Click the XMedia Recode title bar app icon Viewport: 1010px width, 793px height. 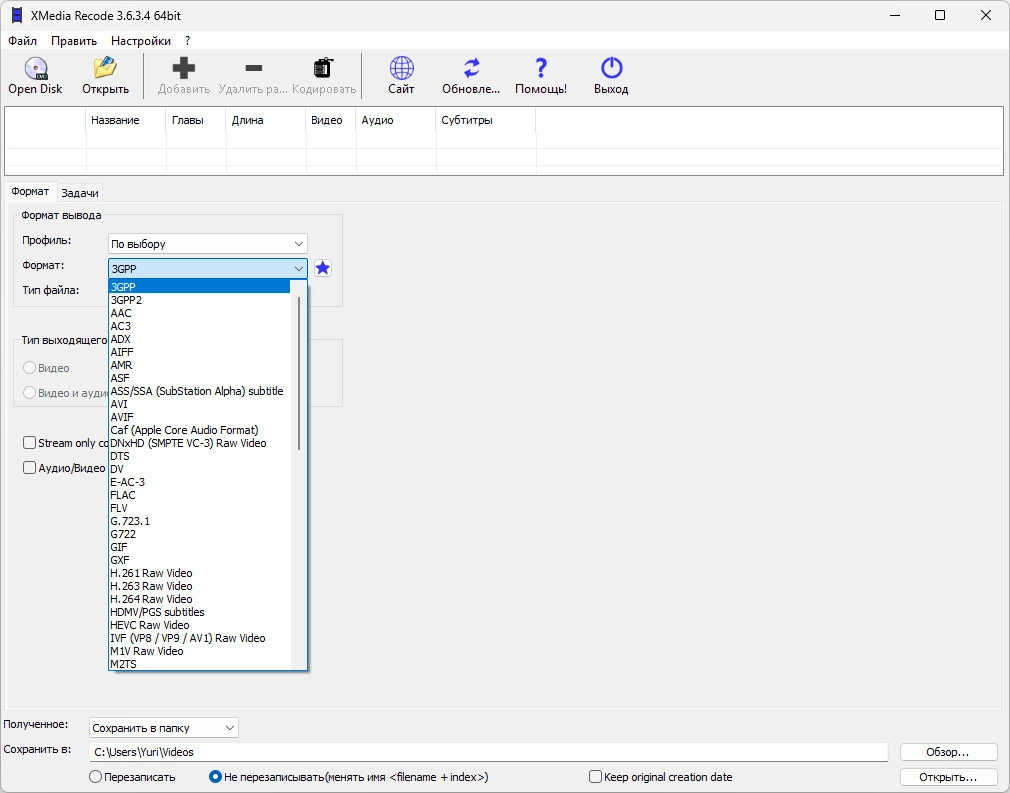click(17, 15)
